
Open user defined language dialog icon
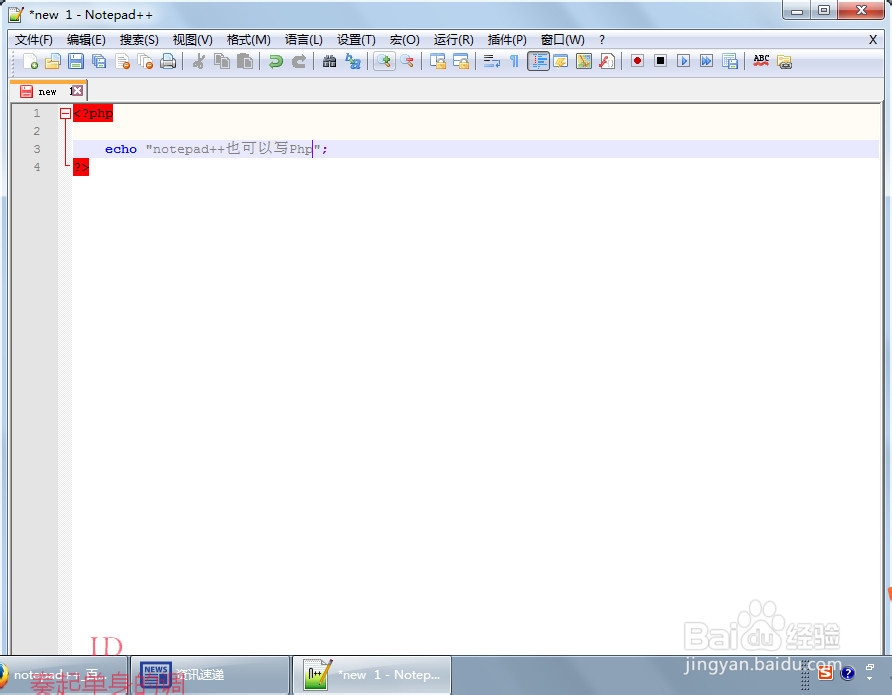pyautogui.click(x=560, y=61)
